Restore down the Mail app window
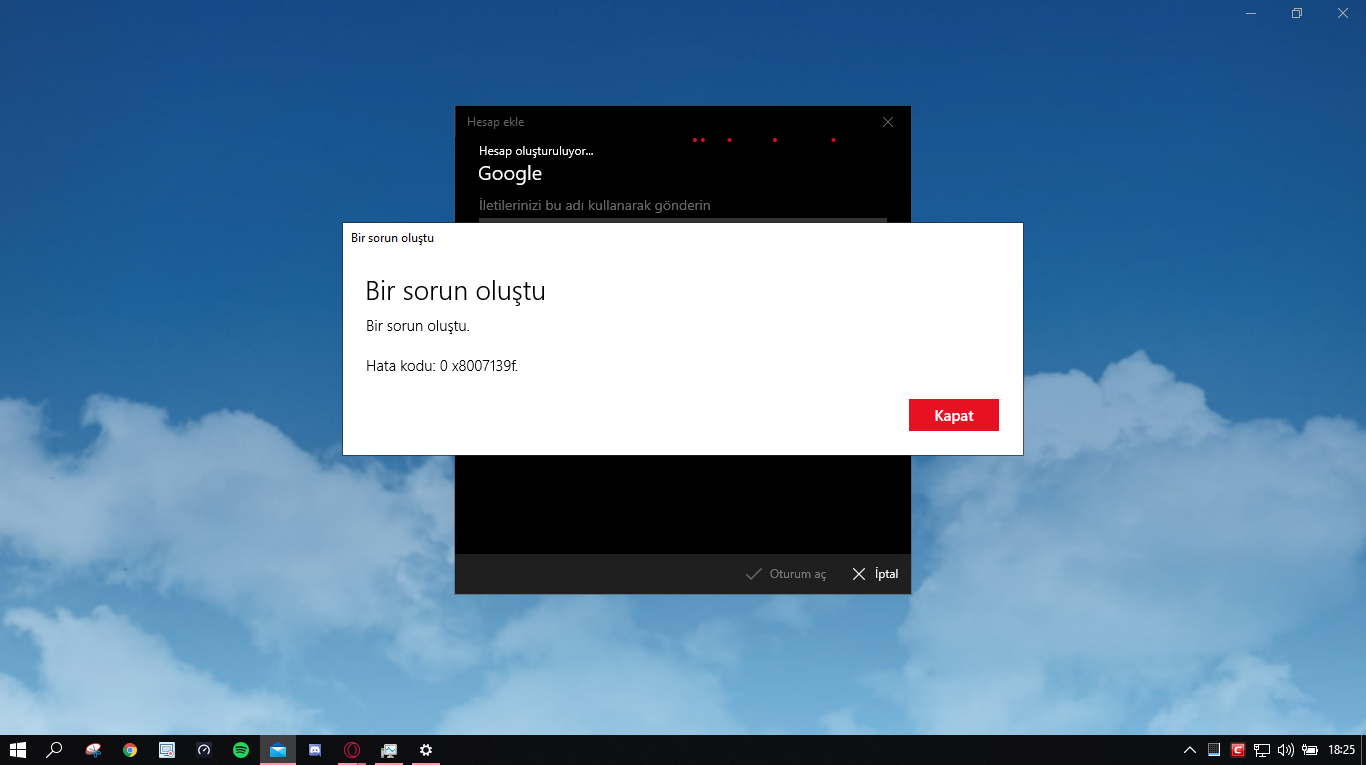The height and width of the screenshot is (765, 1366). (x=1297, y=13)
